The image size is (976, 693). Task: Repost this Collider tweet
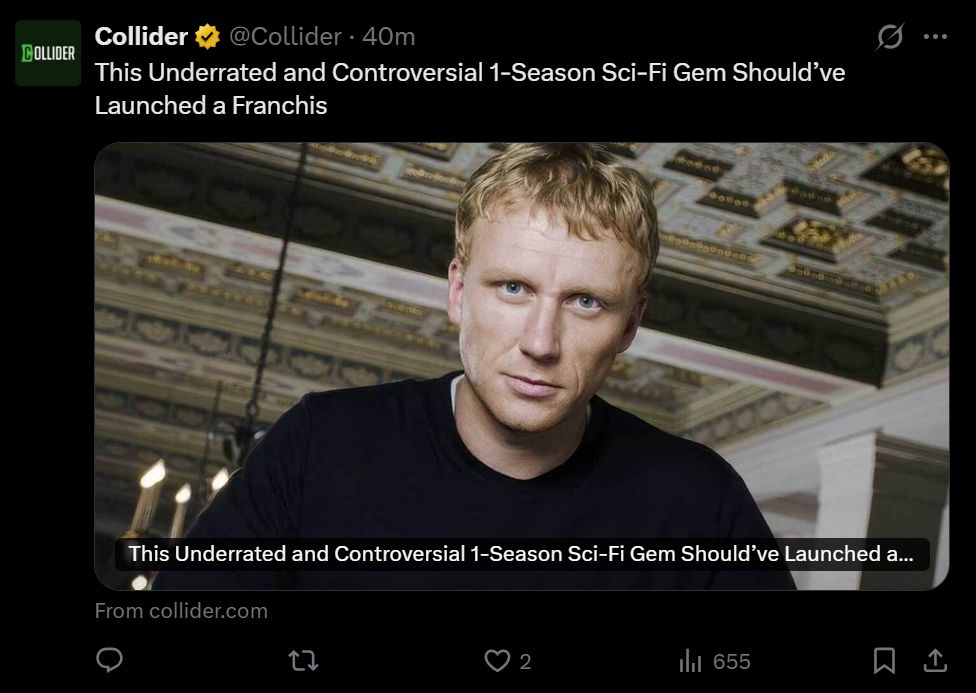point(304,661)
